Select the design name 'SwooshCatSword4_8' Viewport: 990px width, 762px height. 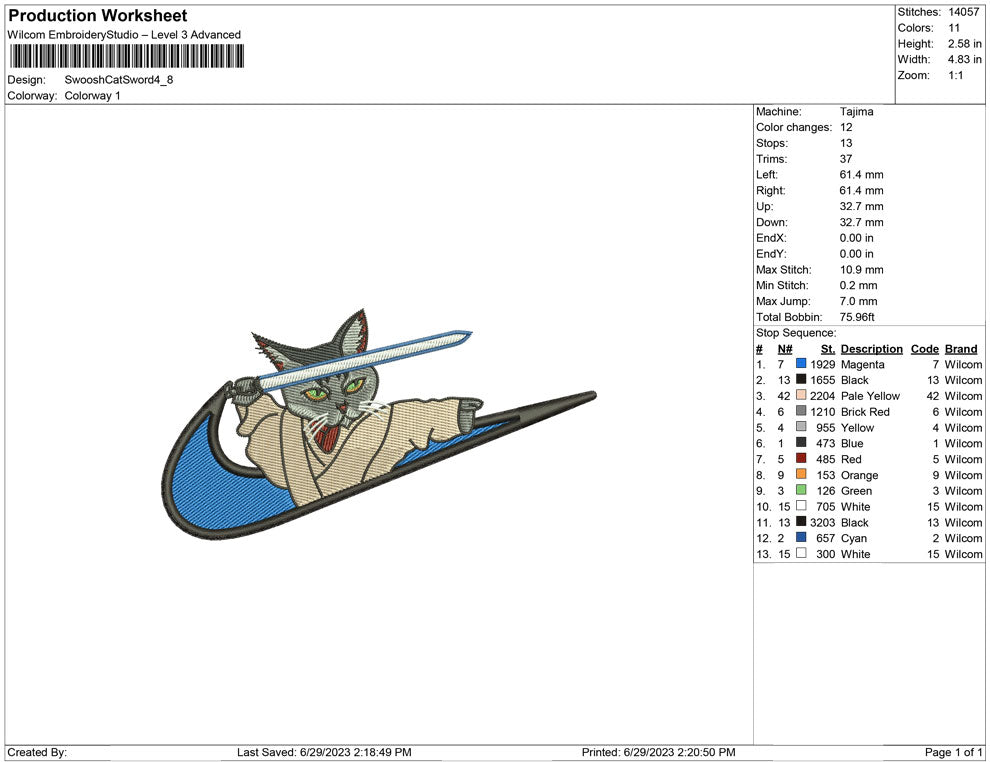point(119,80)
